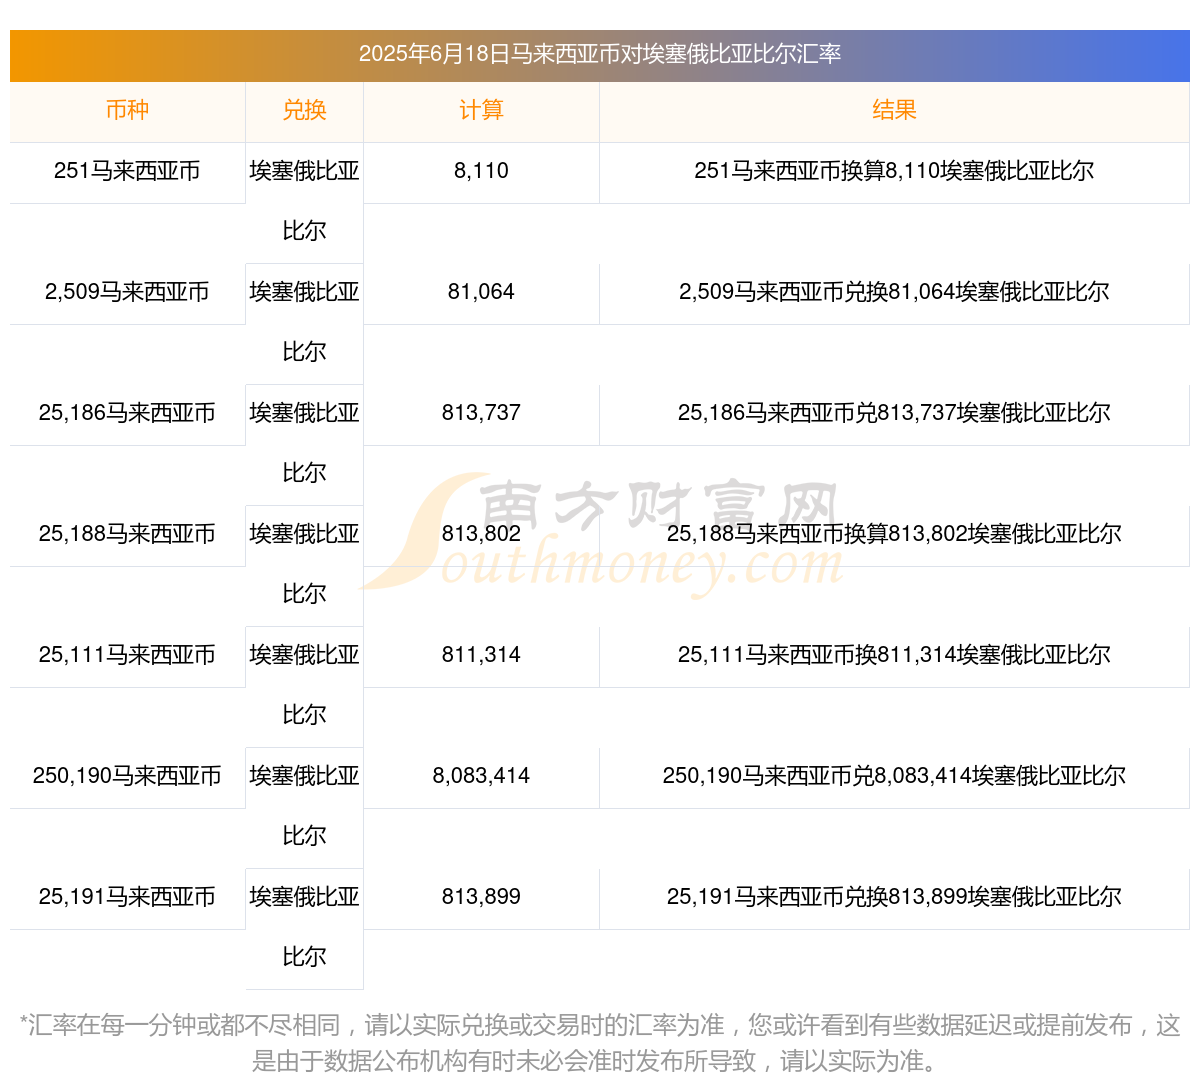Click the calculated value '813,899'
The height and width of the screenshot is (1092, 1200).
pyautogui.click(x=481, y=897)
